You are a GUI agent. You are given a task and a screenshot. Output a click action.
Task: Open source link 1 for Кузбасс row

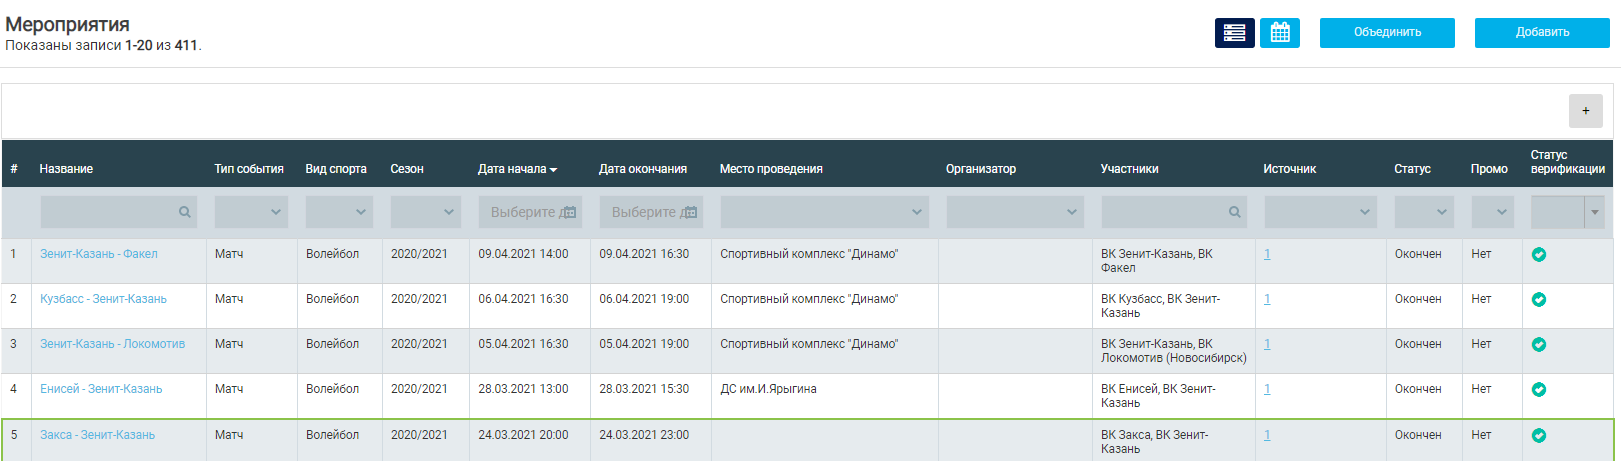(1267, 299)
